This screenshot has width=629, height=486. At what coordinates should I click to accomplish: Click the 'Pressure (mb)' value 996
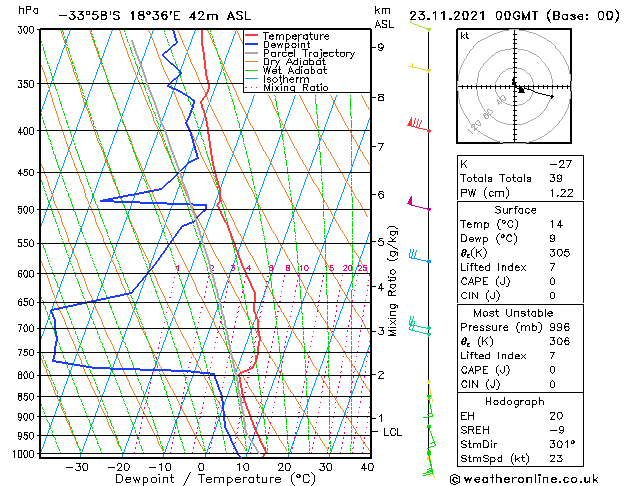(560, 327)
